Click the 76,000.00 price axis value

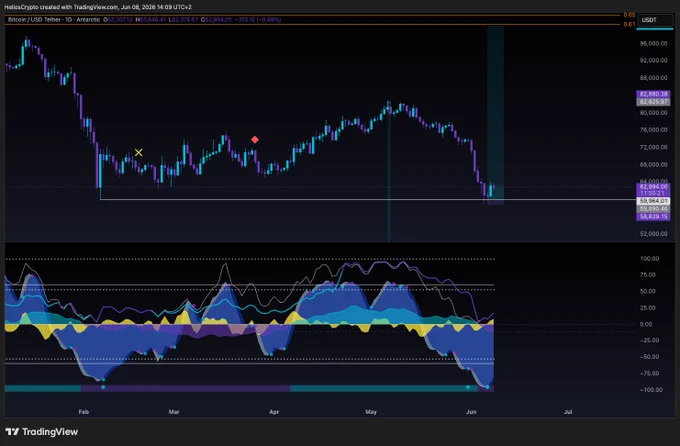tap(653, 130)
